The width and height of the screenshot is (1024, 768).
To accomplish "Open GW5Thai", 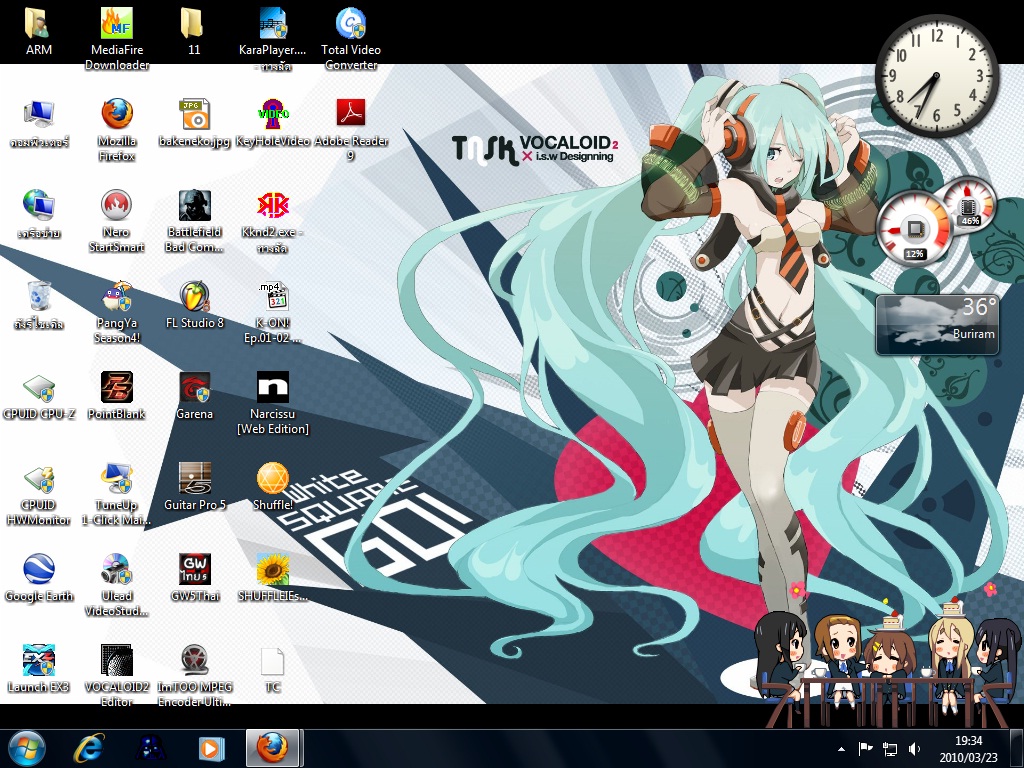I will pyautogui.click(x=194, y=578).
